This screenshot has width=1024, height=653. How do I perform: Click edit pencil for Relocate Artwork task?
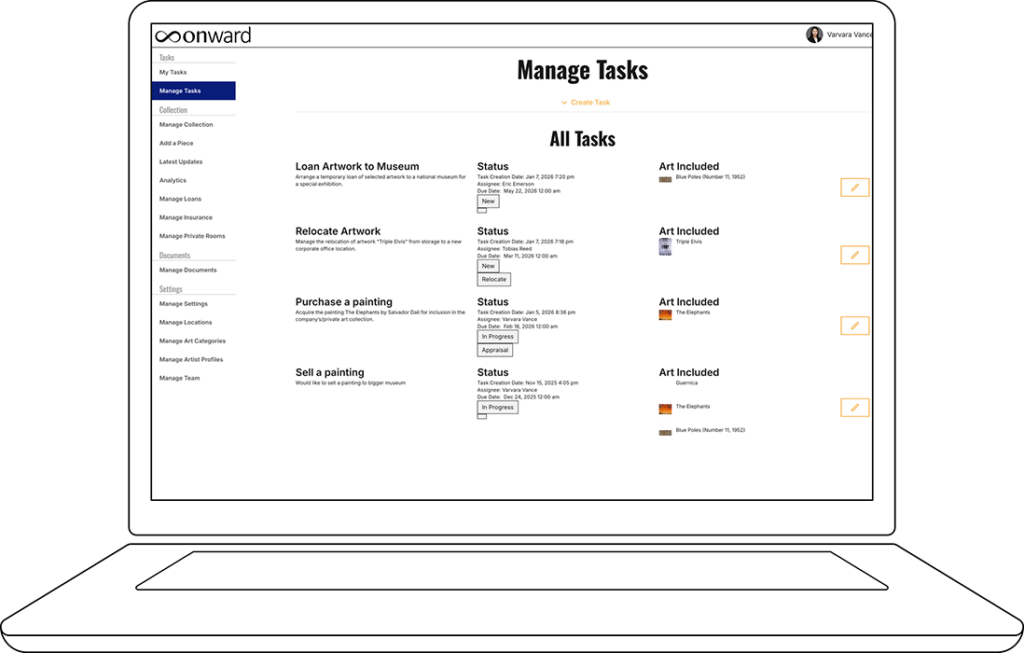(x=854, y=255)
